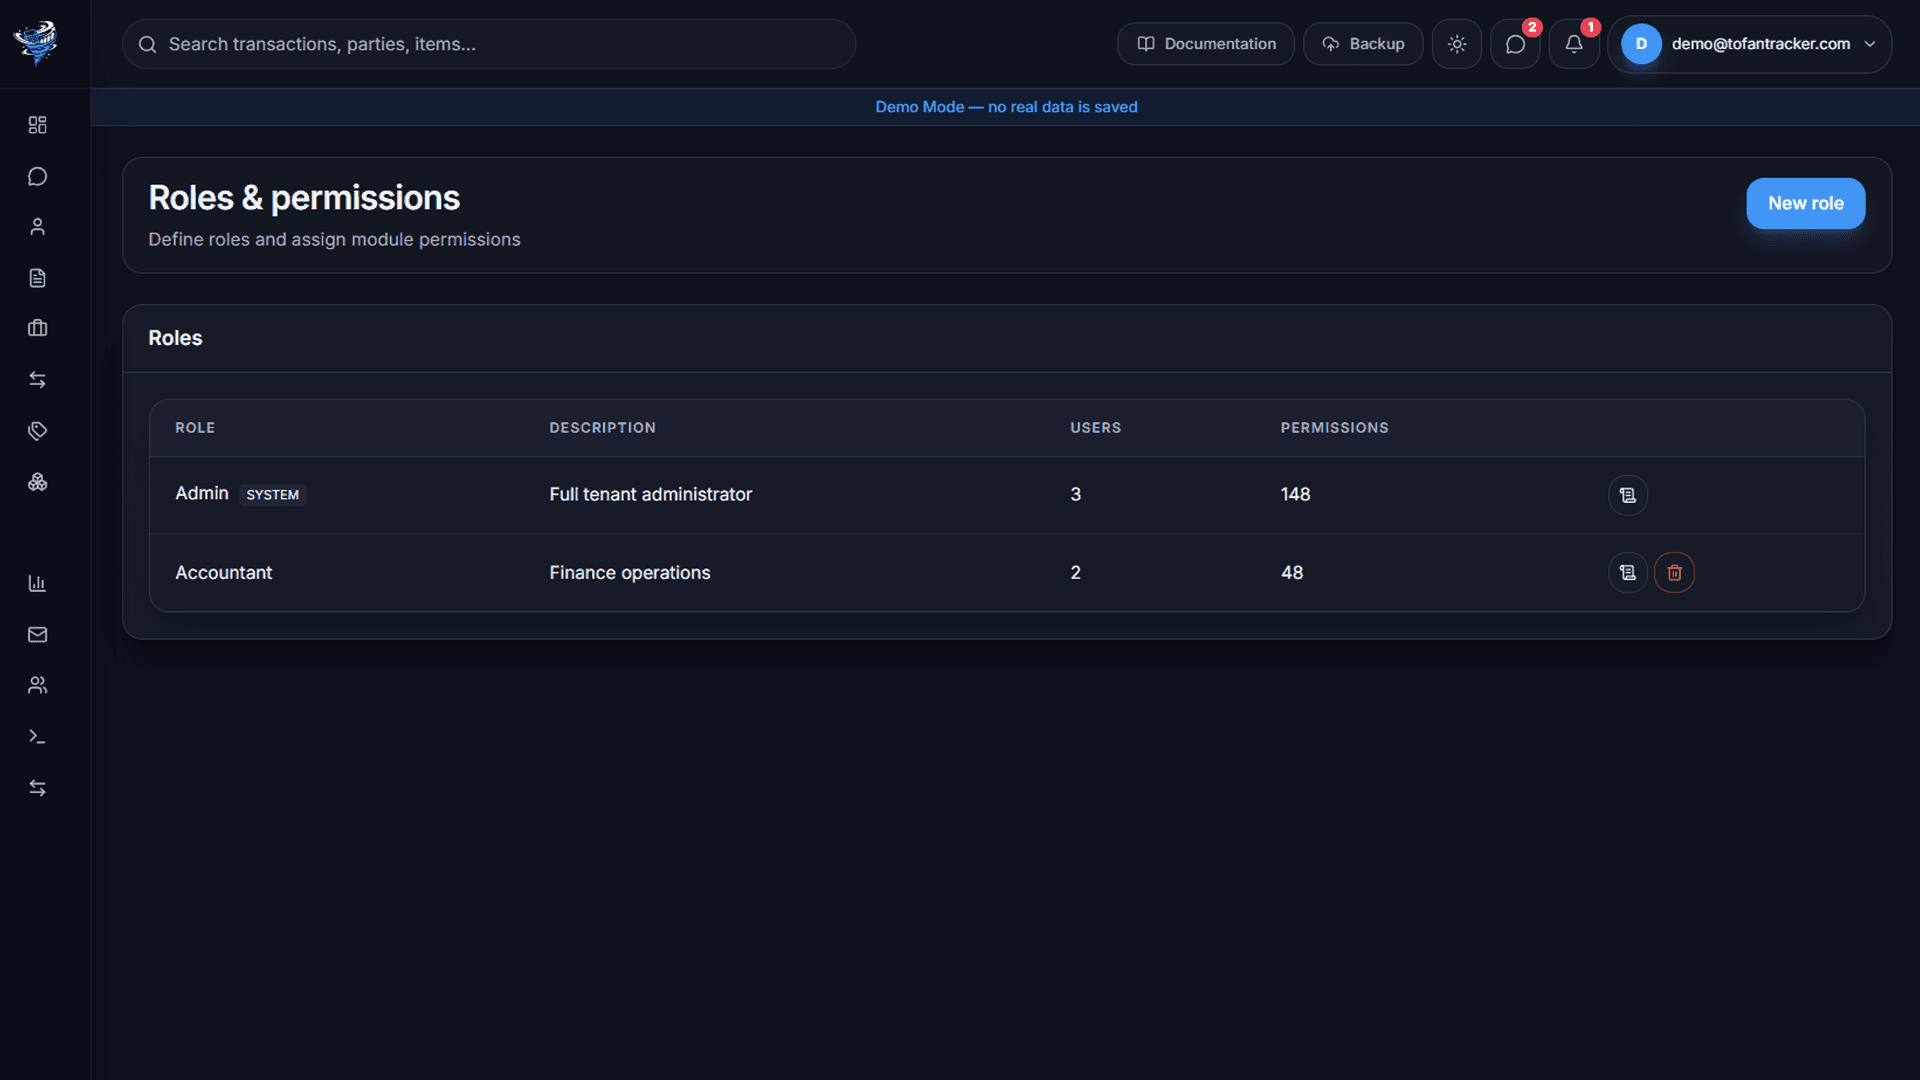This screenshot has height=1080, width=1920.
Task: Click the Admin users count 3
Action: tap(1075, 495)
